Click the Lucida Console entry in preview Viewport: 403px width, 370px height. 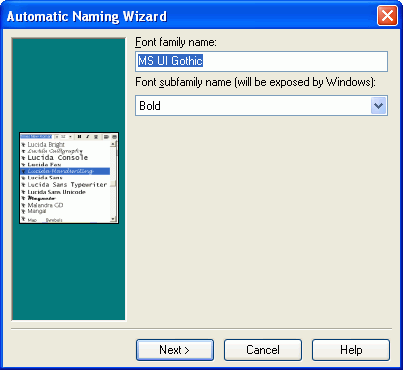[57, 158]
